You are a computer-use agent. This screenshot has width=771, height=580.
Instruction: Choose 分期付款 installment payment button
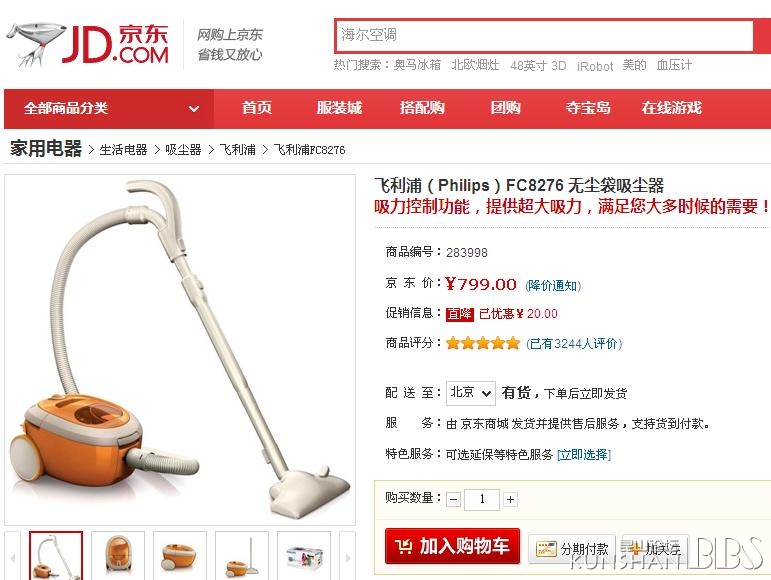(572, 549)
